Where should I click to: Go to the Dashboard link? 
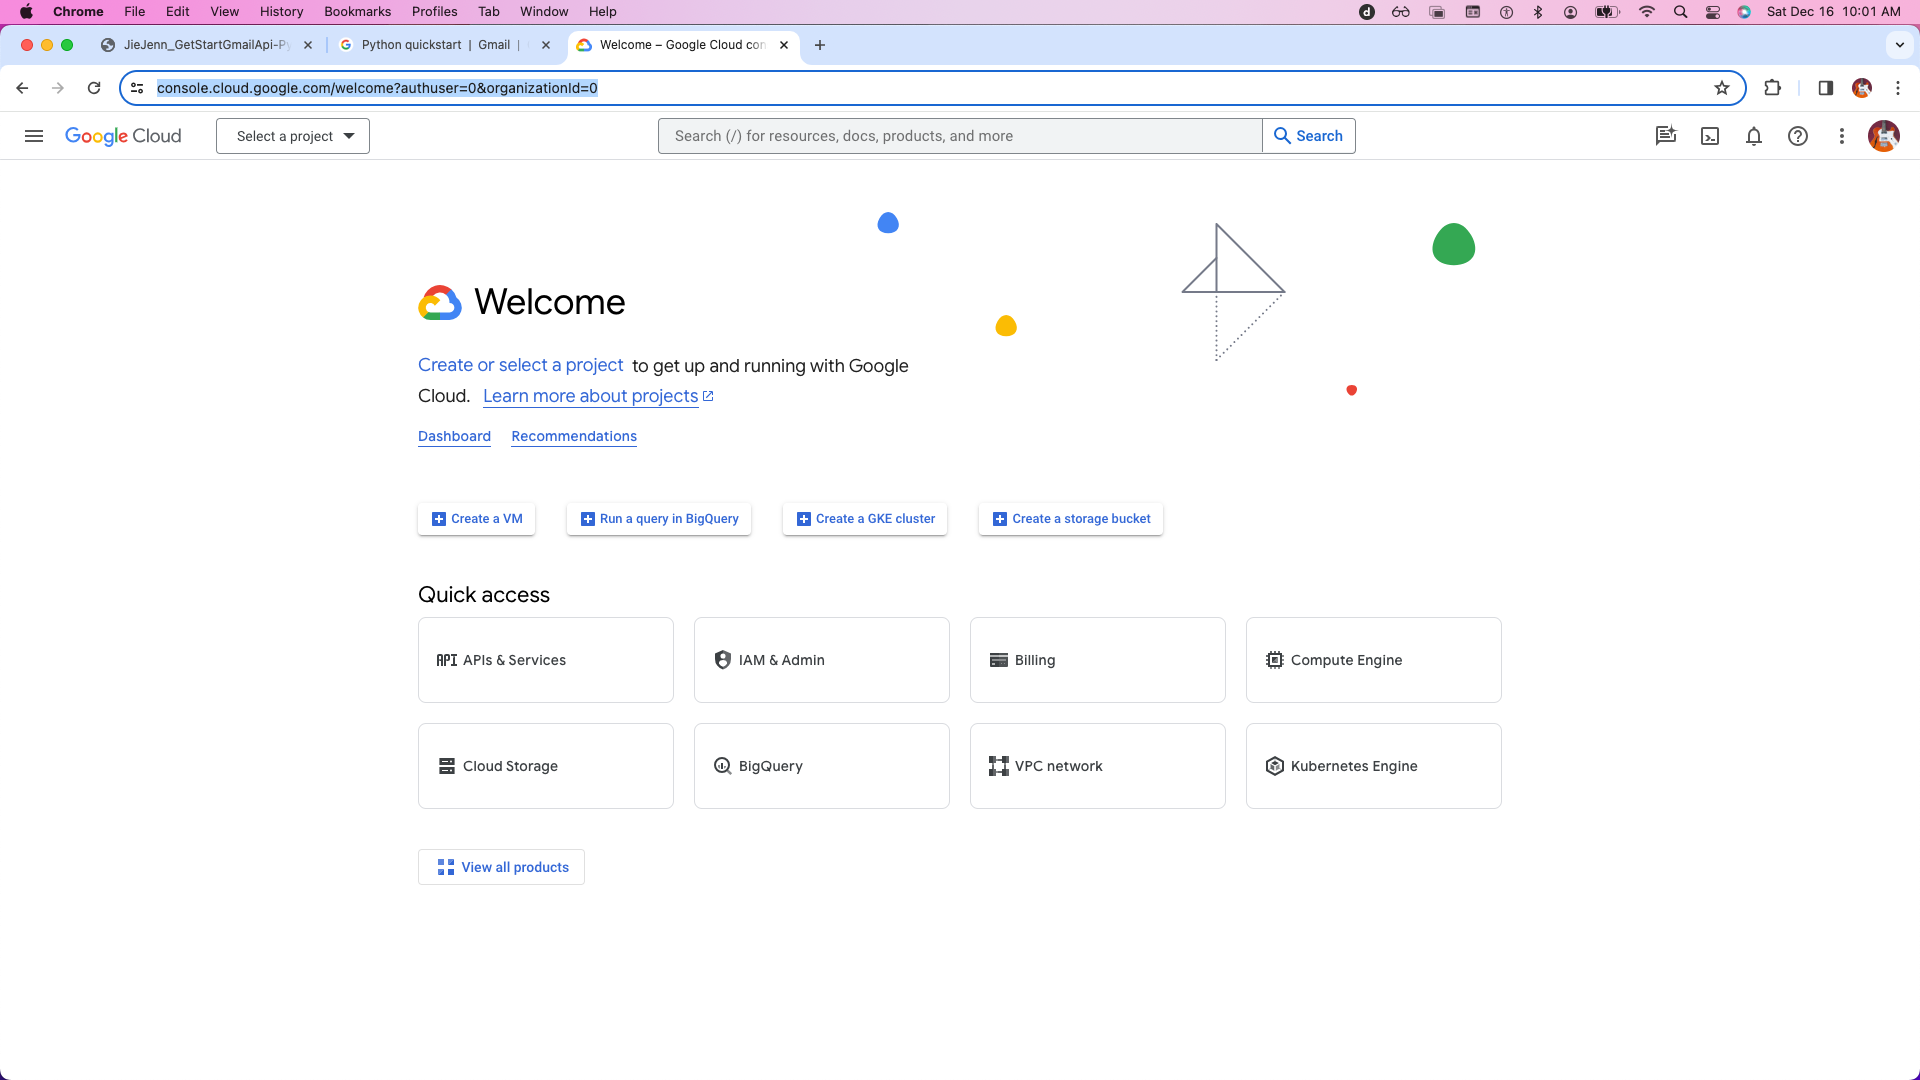[454, 436]
